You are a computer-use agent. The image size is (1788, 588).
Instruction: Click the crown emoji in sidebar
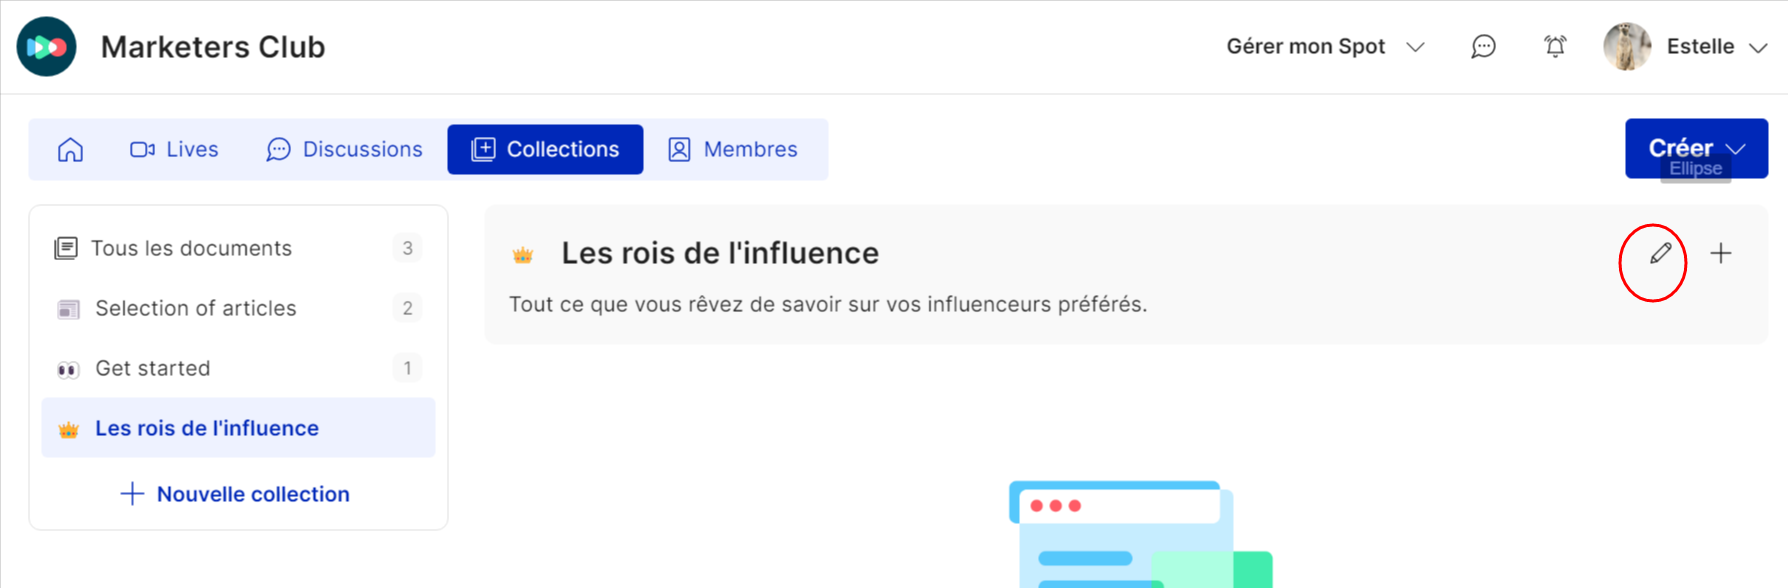click(x=68, y=430)
